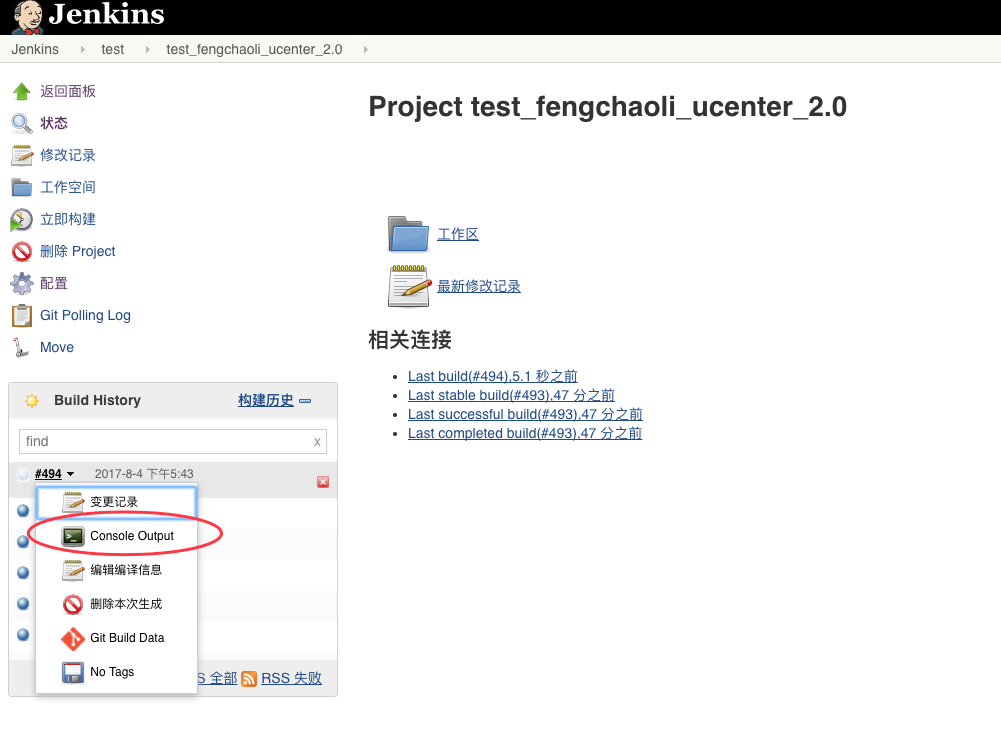Click the Move sidebar link
This screenshot has height=741, width=1001.
tap(57, 347)
